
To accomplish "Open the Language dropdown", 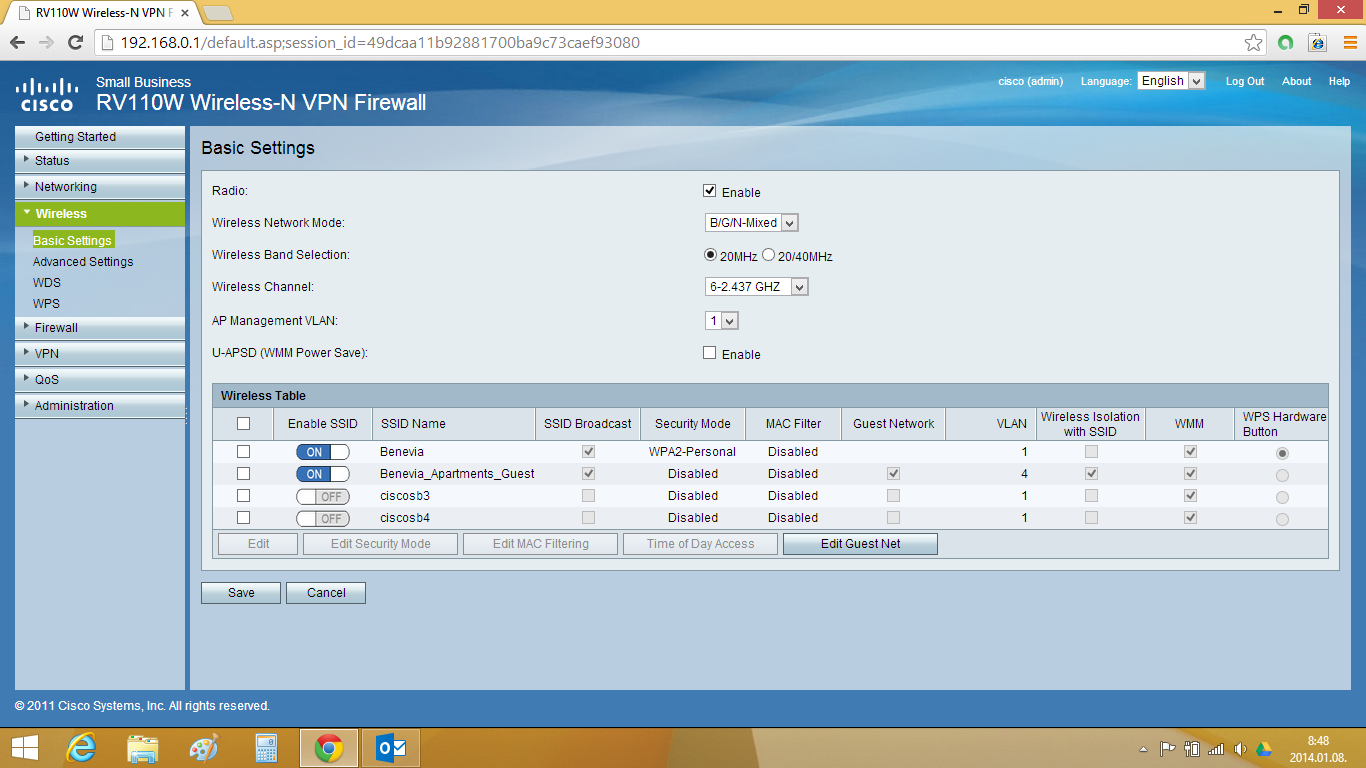I will coord(1171,81).
